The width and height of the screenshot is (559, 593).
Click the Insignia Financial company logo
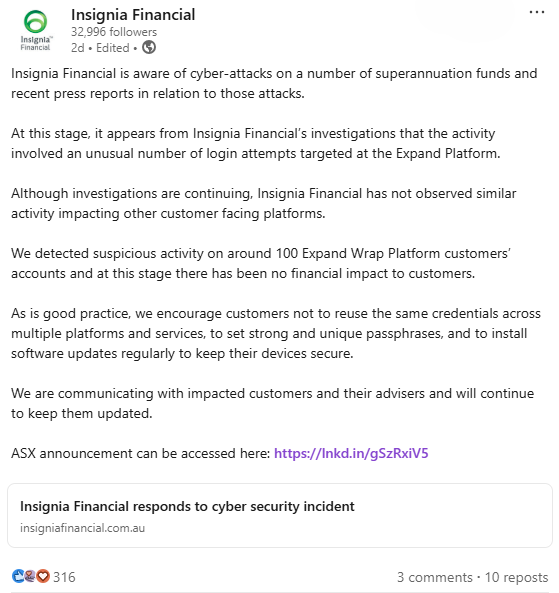click(x=35, y=30)
